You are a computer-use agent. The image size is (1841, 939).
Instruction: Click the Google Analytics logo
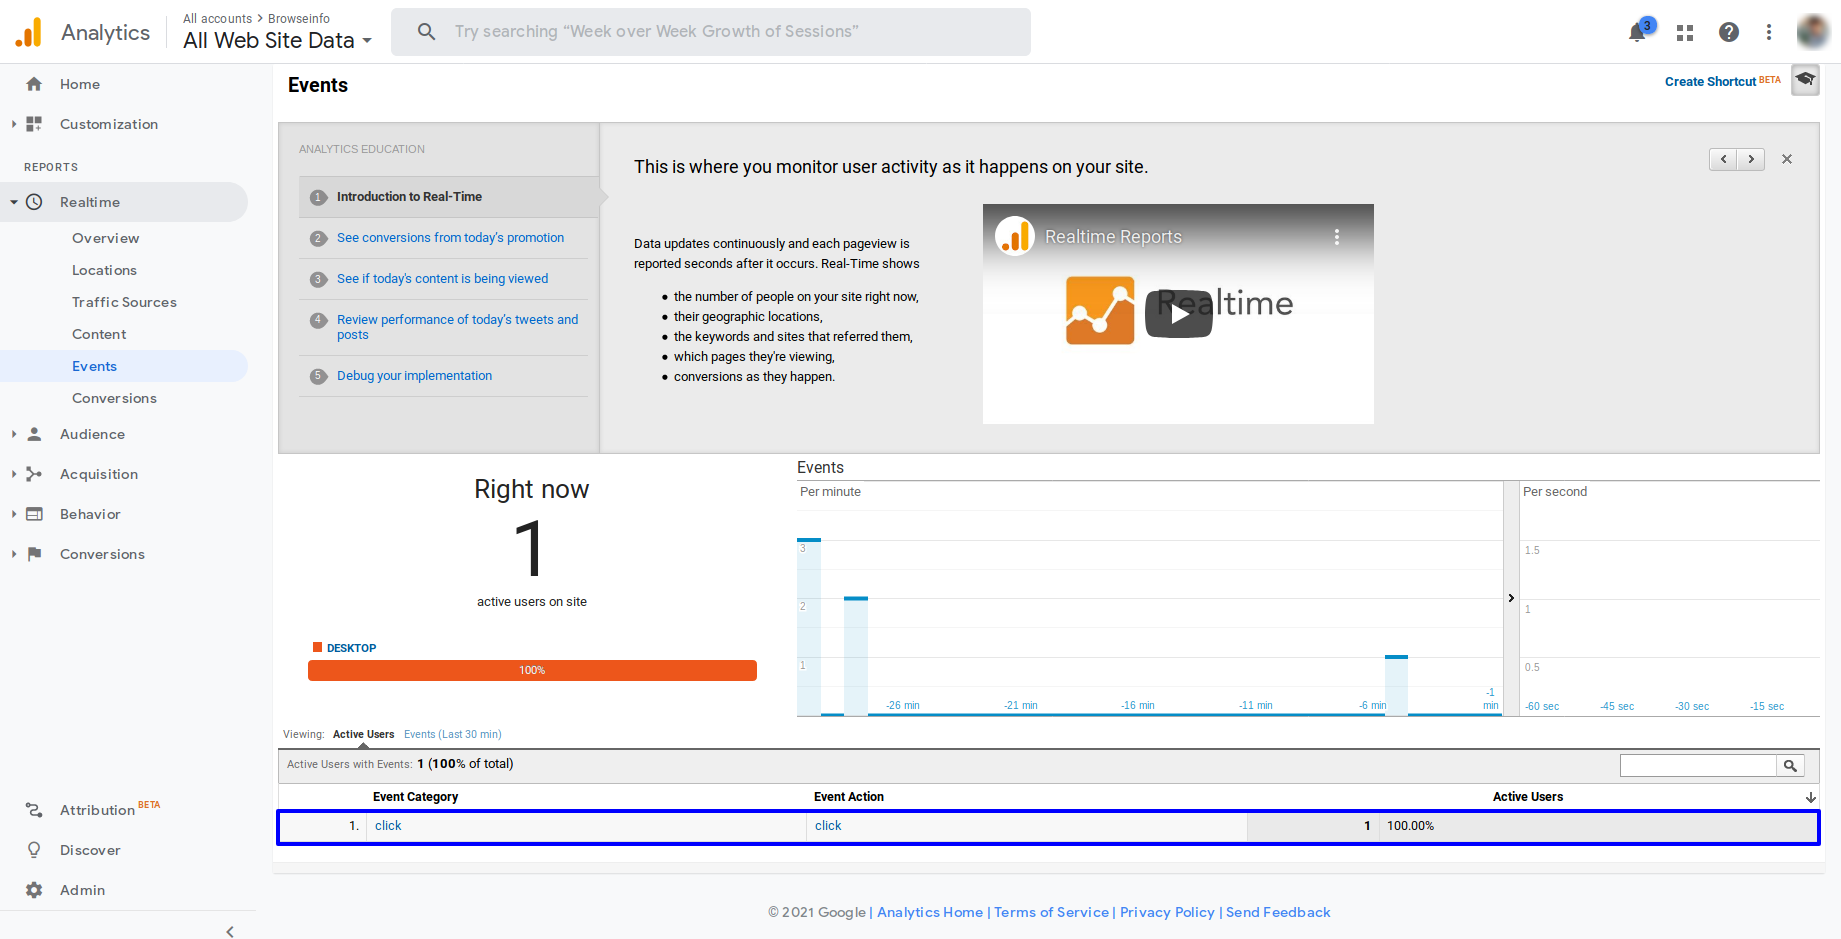tap(29, 32)
